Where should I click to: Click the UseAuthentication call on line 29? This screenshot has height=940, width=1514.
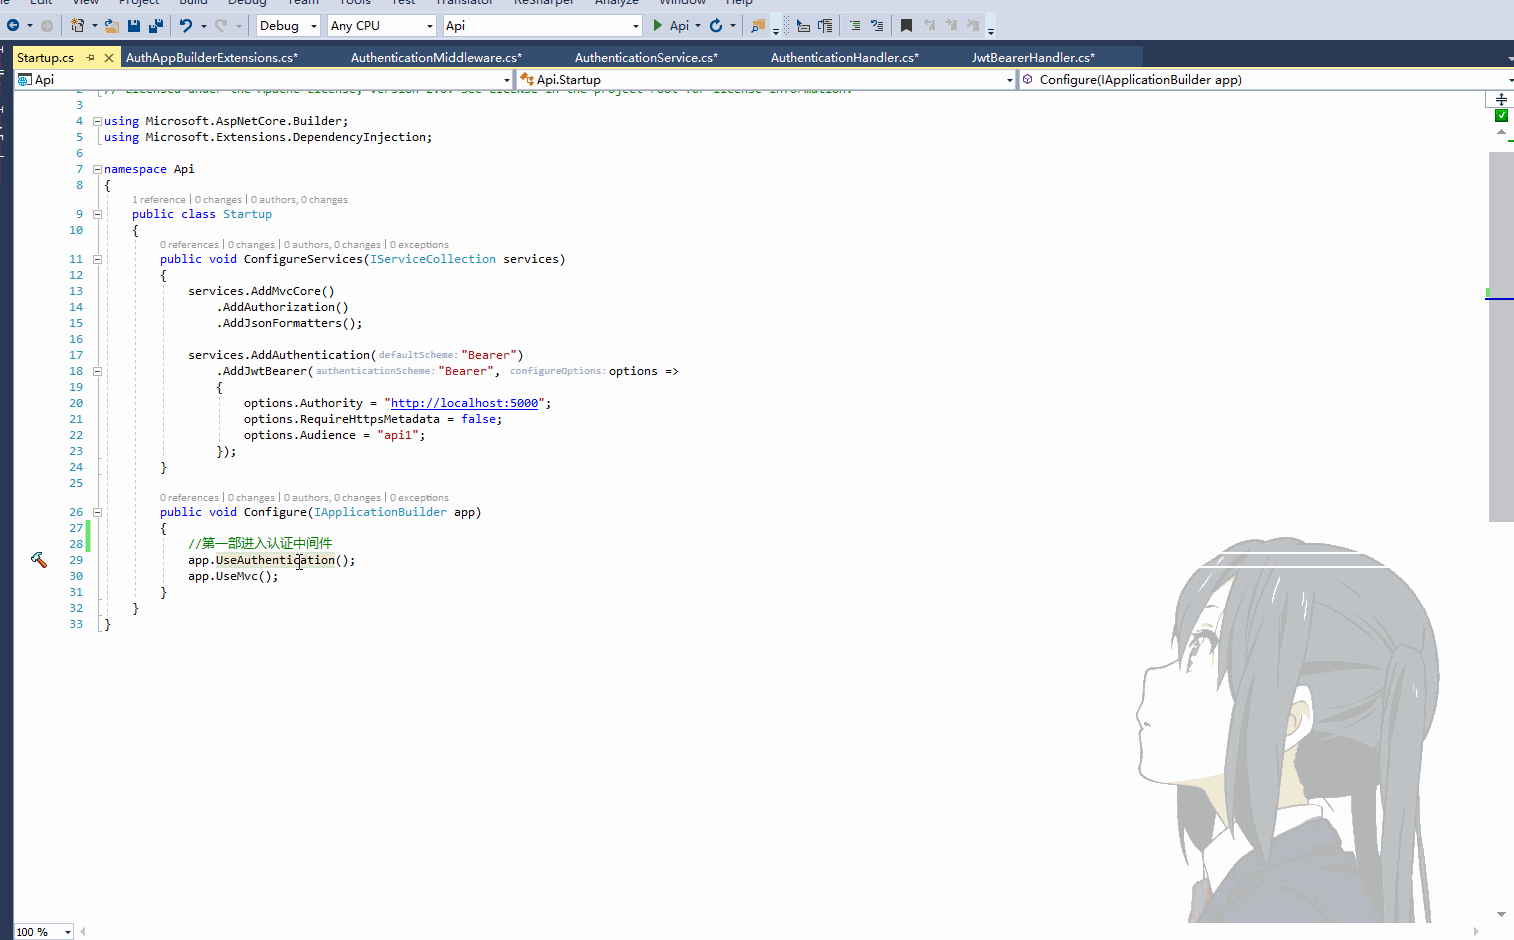(275, 560)
